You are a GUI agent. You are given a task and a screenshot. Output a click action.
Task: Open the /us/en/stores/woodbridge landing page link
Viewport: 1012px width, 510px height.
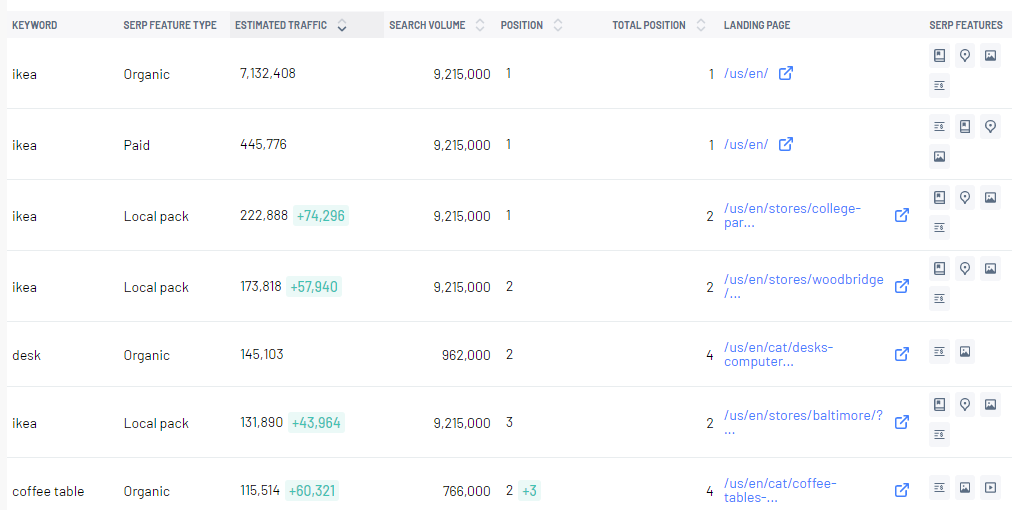(804, 287)
